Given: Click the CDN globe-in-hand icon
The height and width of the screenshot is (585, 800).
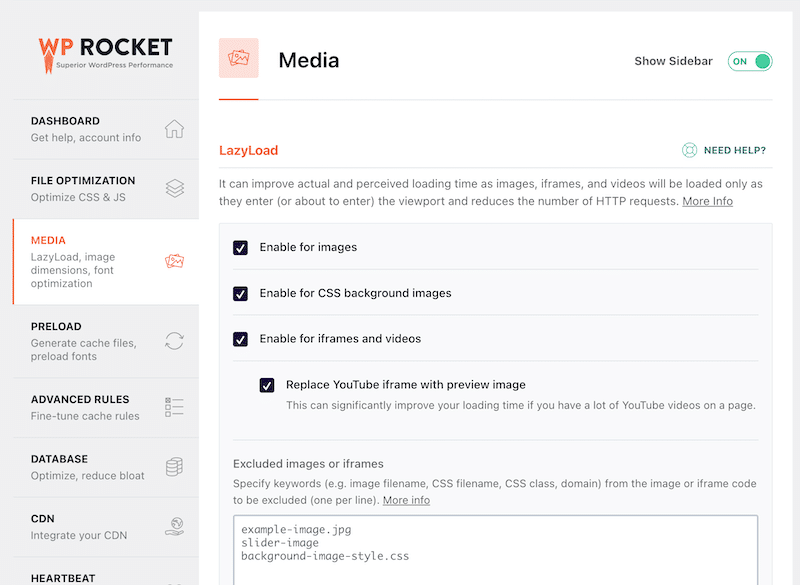Looking at the screenshot, I should tap(174, 526).
